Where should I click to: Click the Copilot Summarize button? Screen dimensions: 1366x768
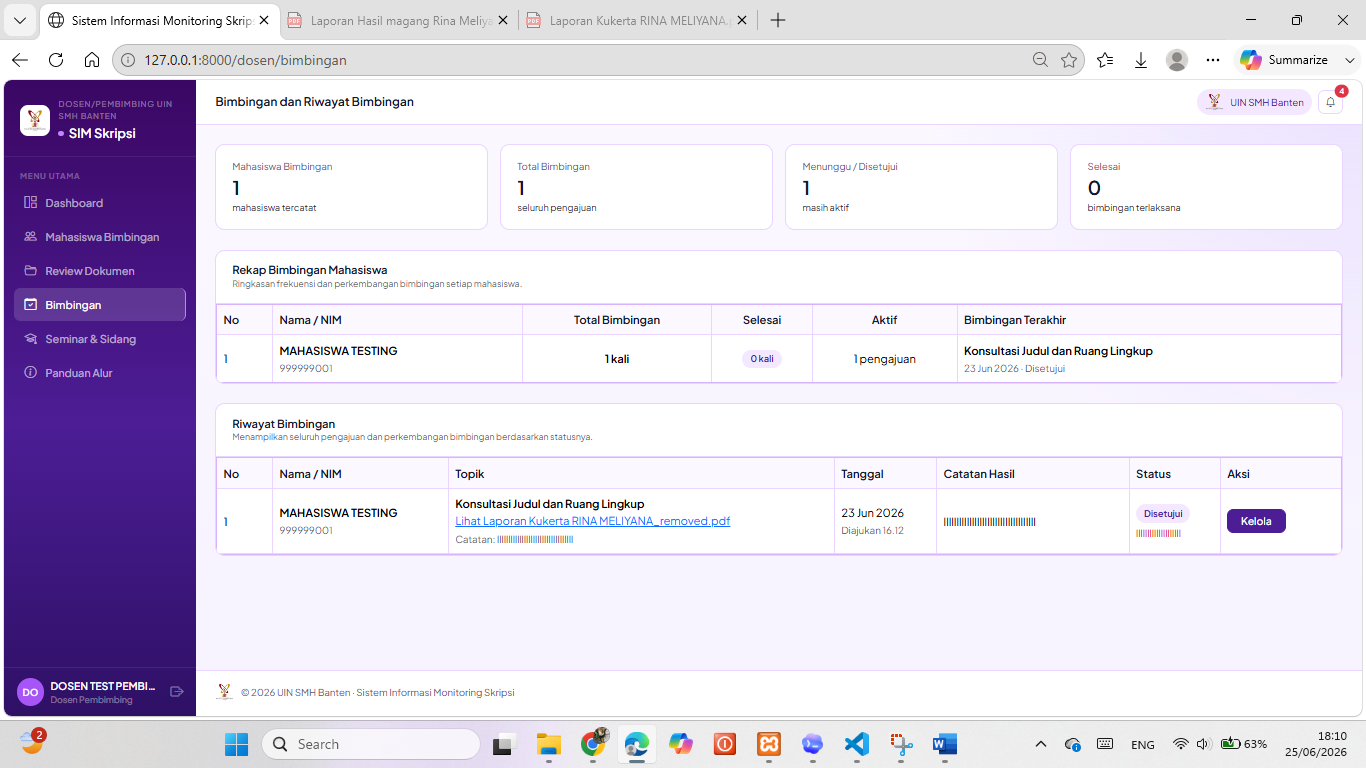(1285, 60)
